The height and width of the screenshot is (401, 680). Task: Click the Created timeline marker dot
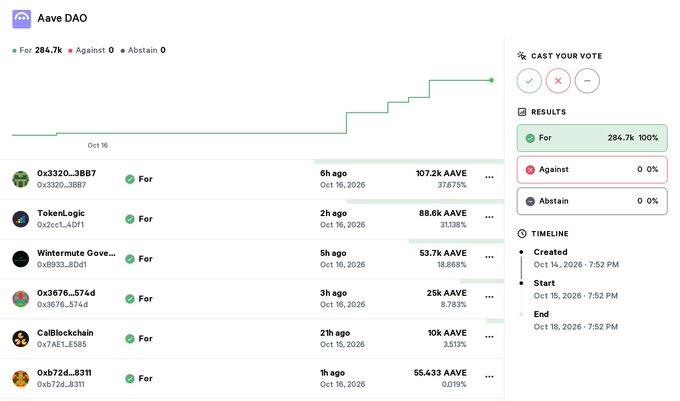(x=521, y=252)
